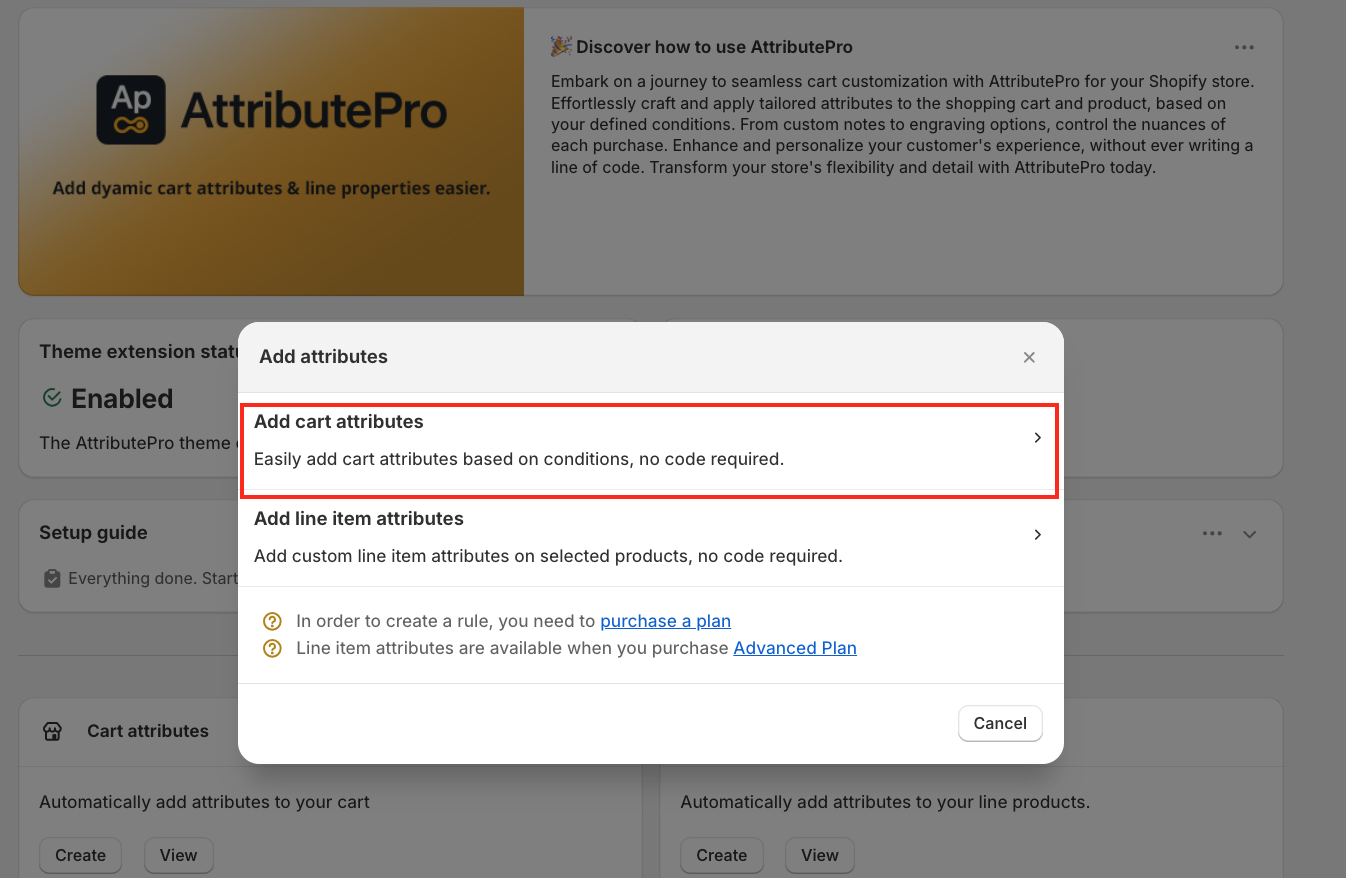Click View under the line products card

(x=819, y=855)
